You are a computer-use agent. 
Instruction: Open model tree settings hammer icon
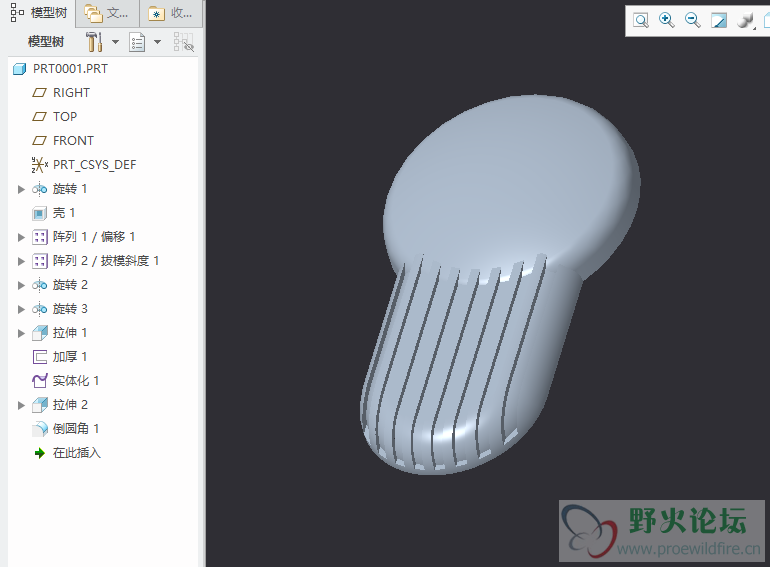tap(94, 42)
